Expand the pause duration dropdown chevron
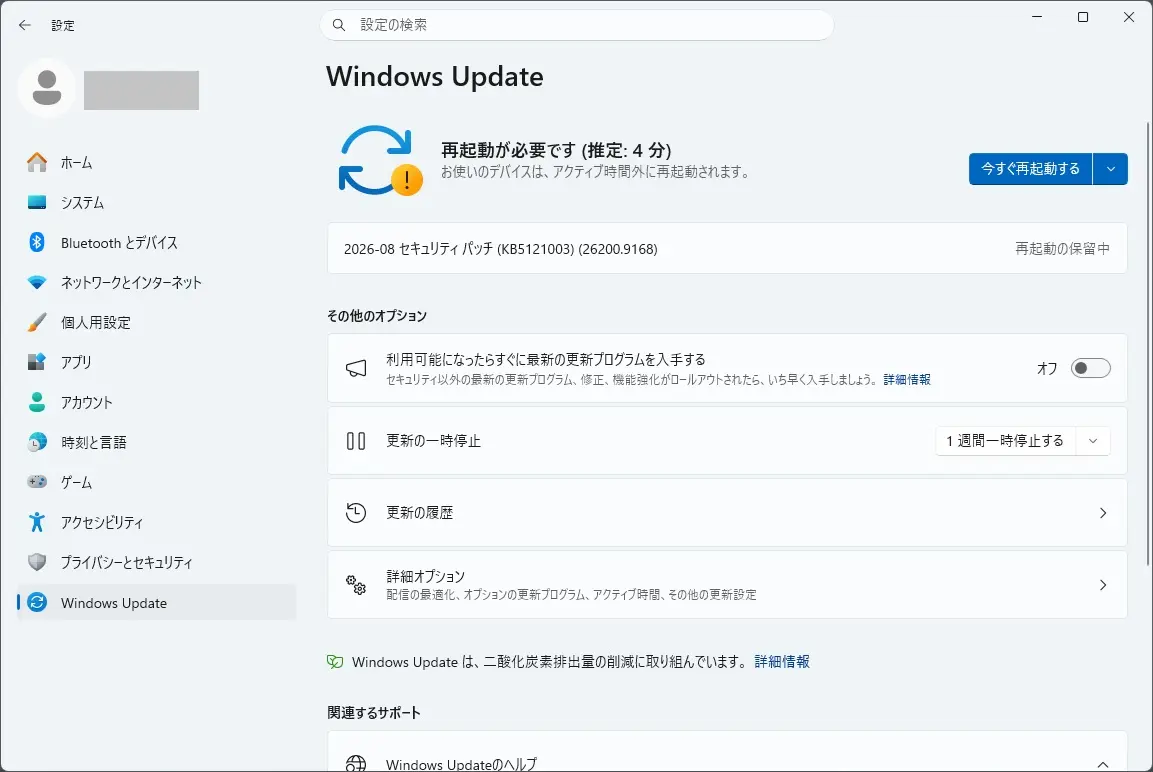This screenshot has width=1153, height=772. 1093,441
